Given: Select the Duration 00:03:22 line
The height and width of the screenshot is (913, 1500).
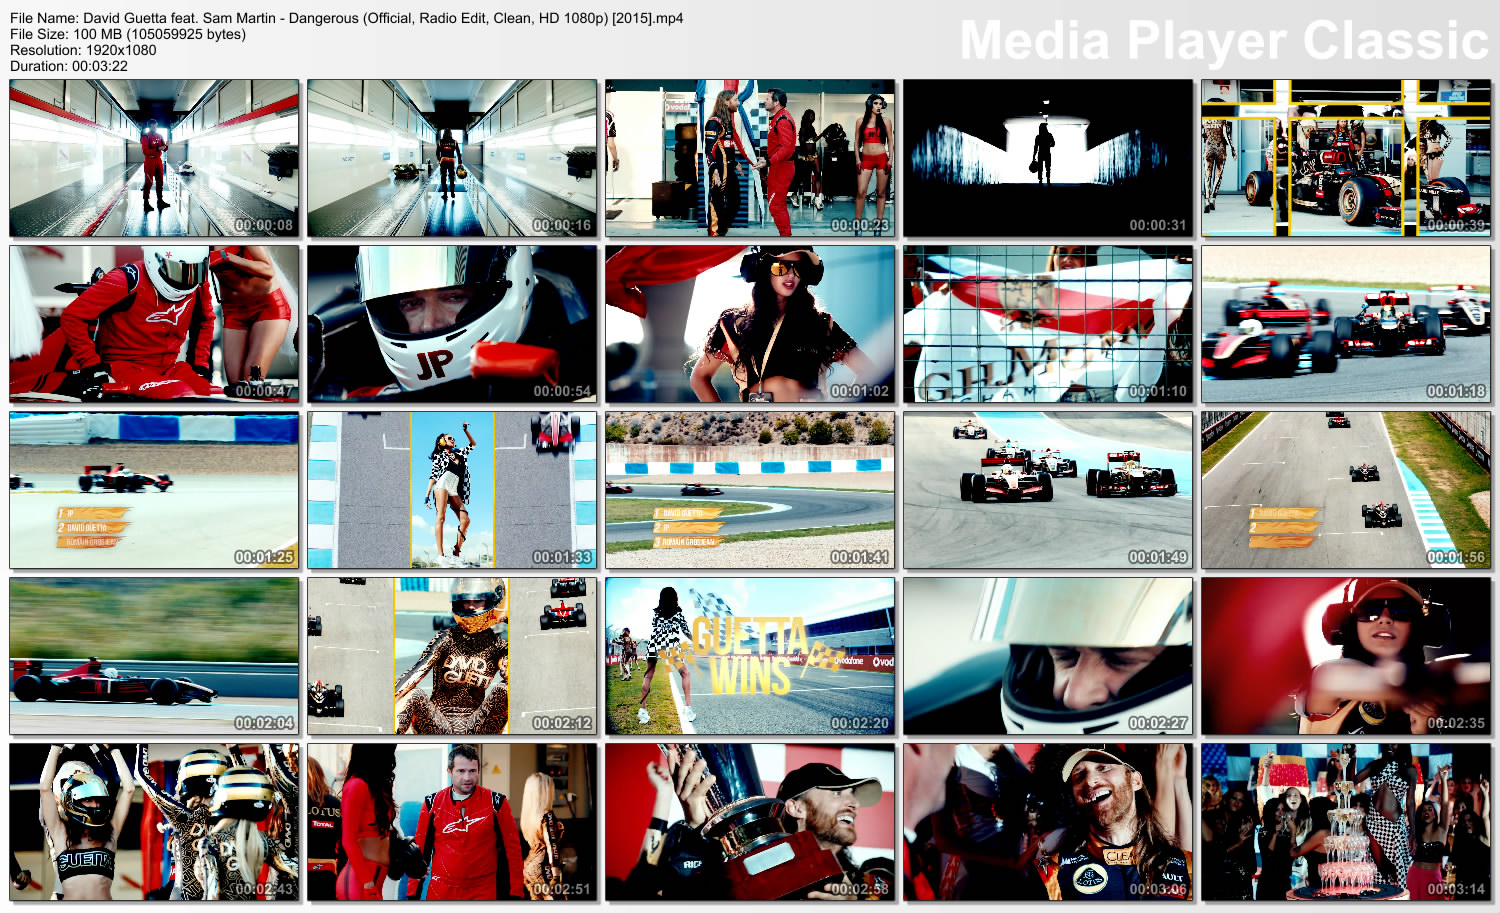Looking at the screenshot, I should coord(69,66).
